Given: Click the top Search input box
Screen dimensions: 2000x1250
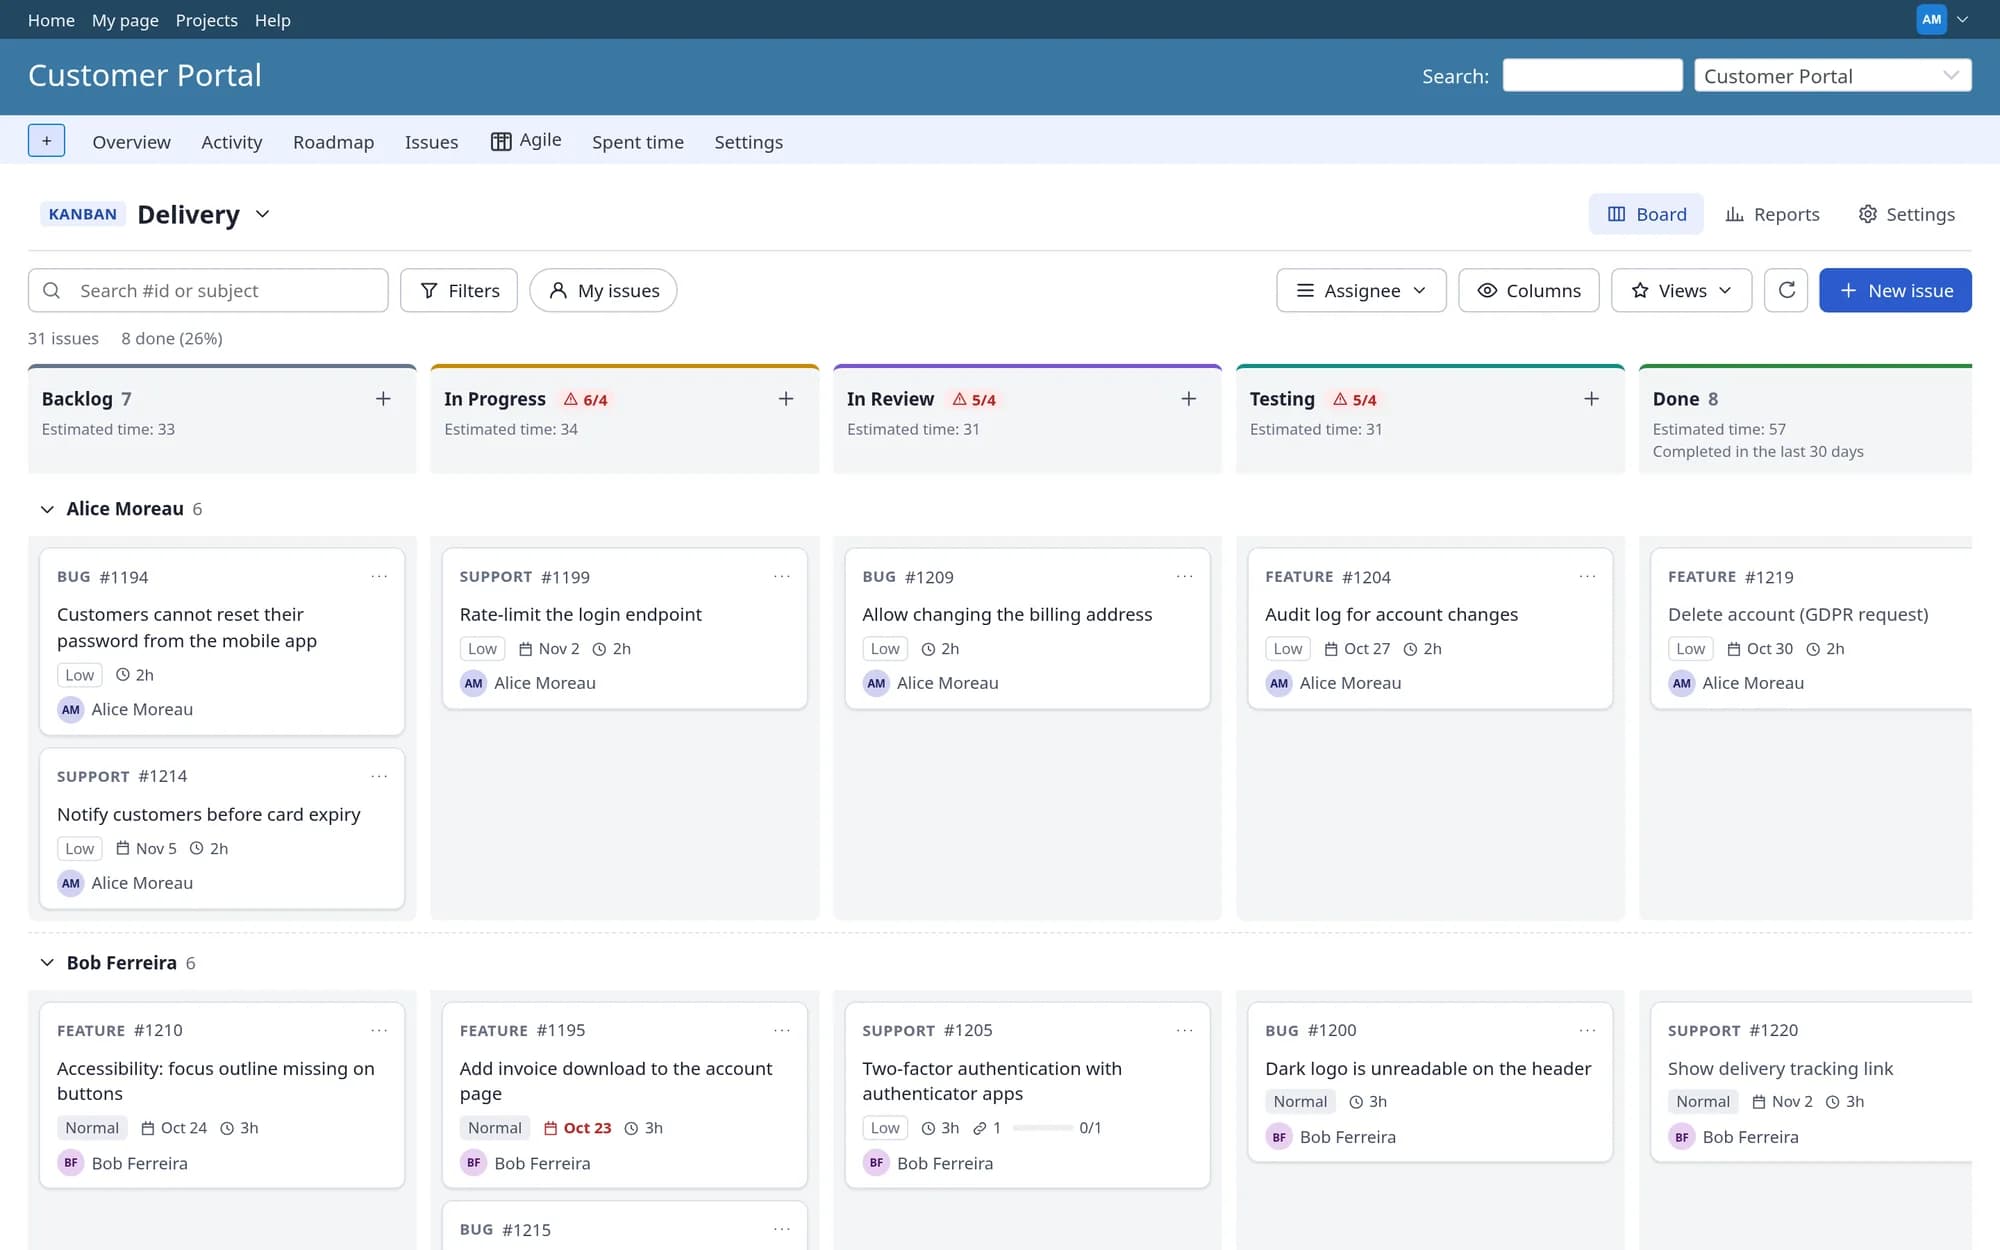Looking at the screenshot, I should (x=1592, y=76).
